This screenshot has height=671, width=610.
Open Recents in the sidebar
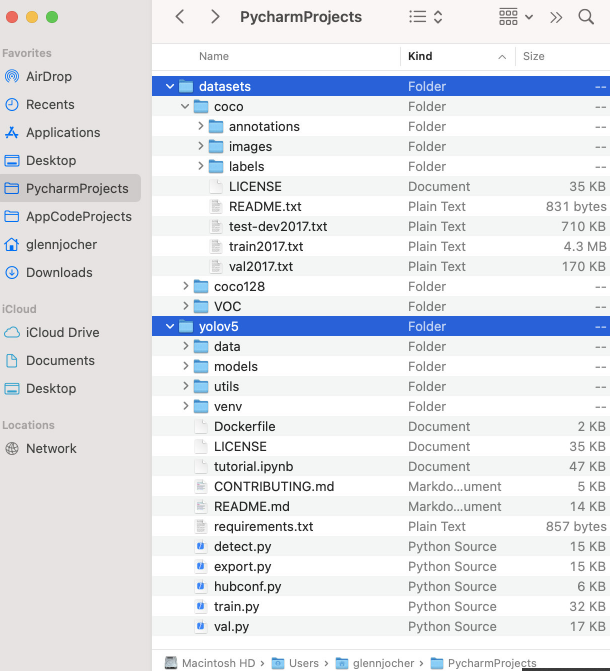(50, 104)
